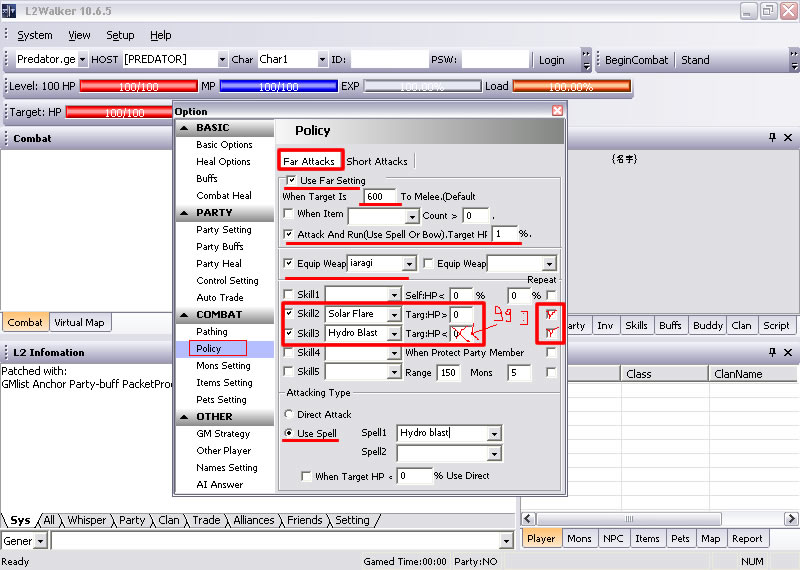The width and height of the screenshot is (800, 570).
Task: Pin the lower right player list panel
Action: (x=772, y=352)
